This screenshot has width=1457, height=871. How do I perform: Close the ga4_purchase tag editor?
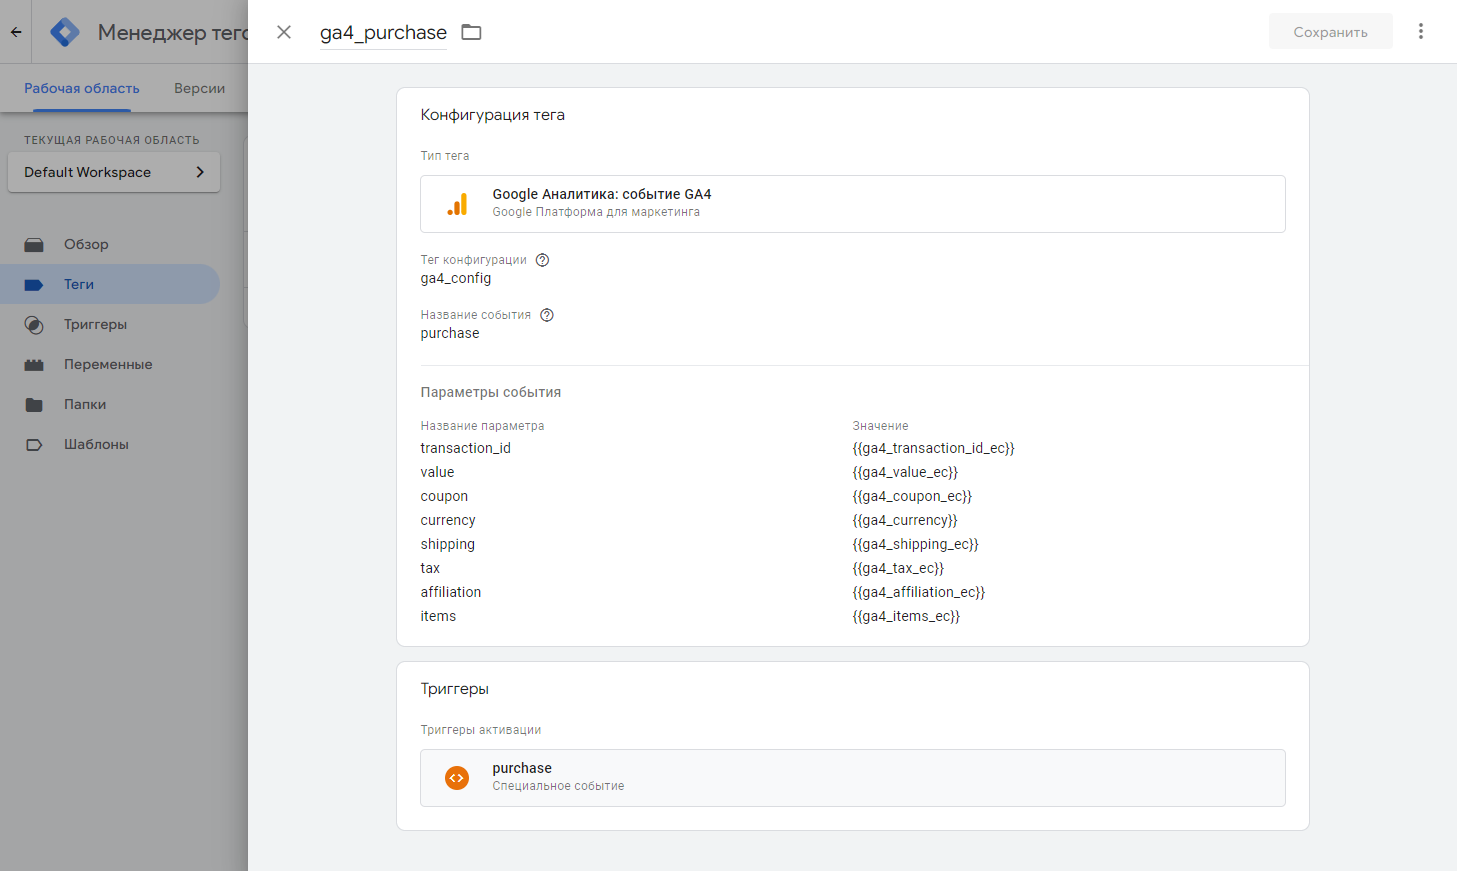(284, 32)
